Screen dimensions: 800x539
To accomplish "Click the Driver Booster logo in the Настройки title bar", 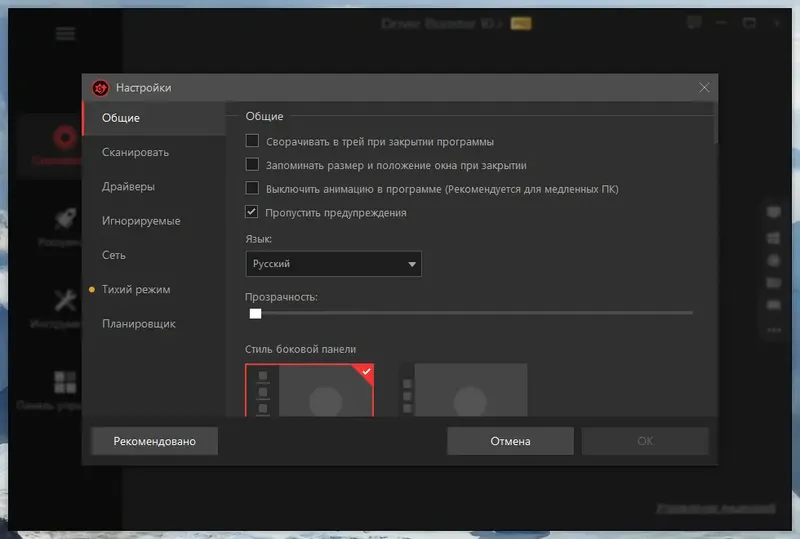I will tap(101, 88).
